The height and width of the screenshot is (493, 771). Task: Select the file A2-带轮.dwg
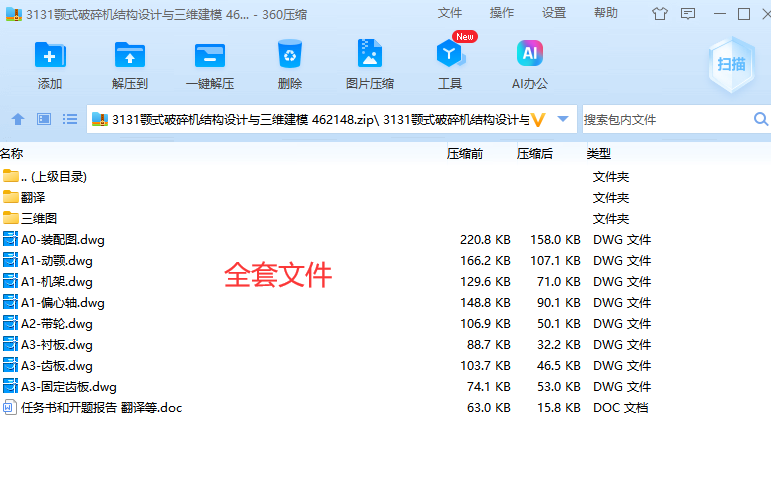57,324
